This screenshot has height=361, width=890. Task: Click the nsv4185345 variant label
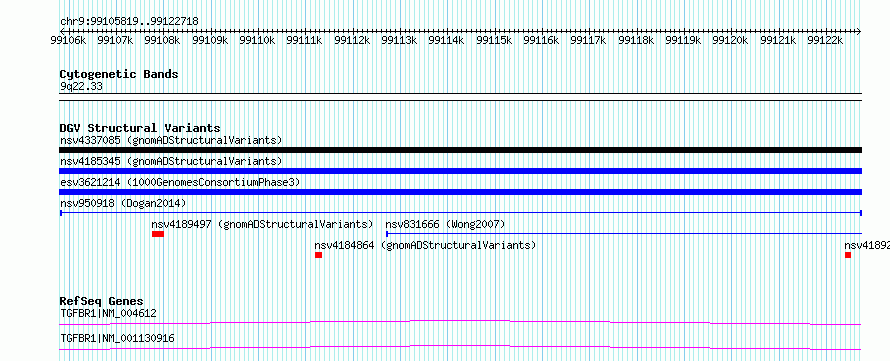(x=171, y=161)
